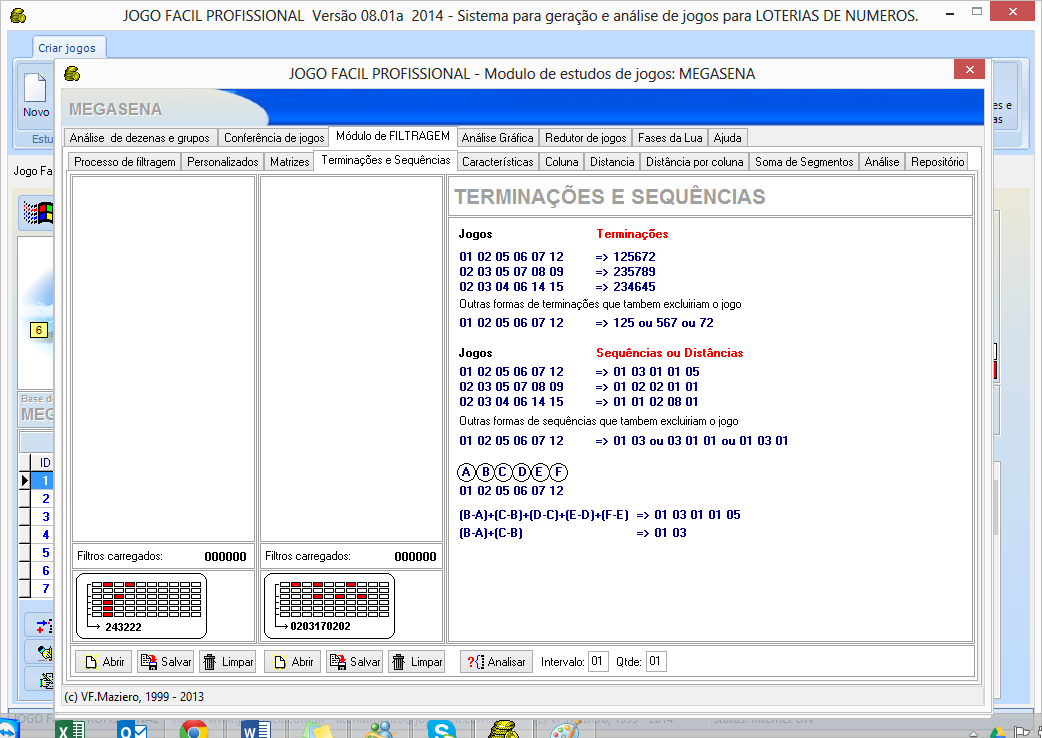Click Limpar trash button beside the Analisar button

click(416, 662)
